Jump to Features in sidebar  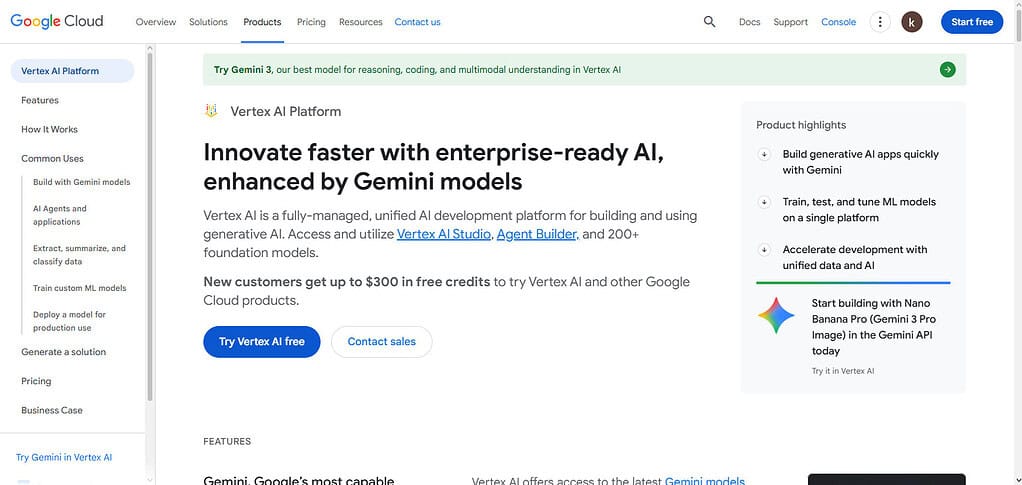tap(40, 100)
